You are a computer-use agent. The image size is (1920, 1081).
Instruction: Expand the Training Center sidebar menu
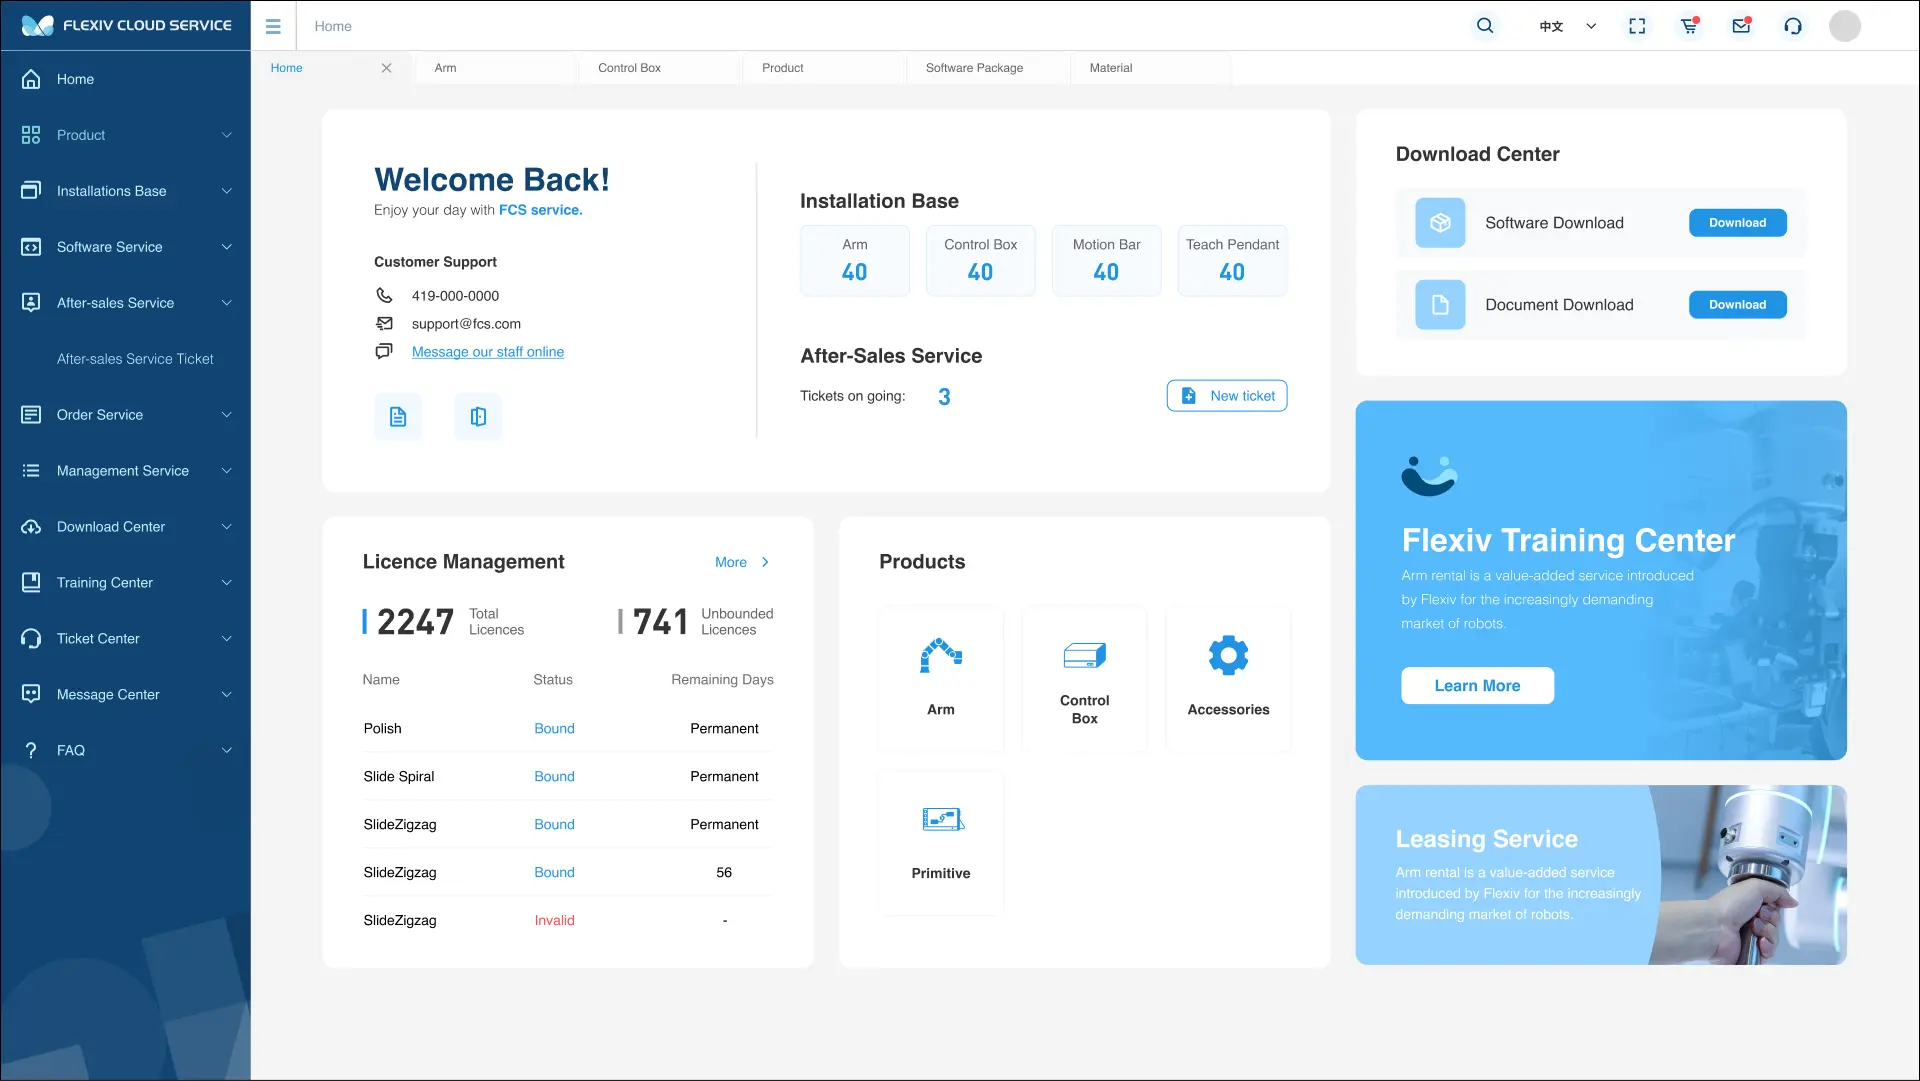125,583
